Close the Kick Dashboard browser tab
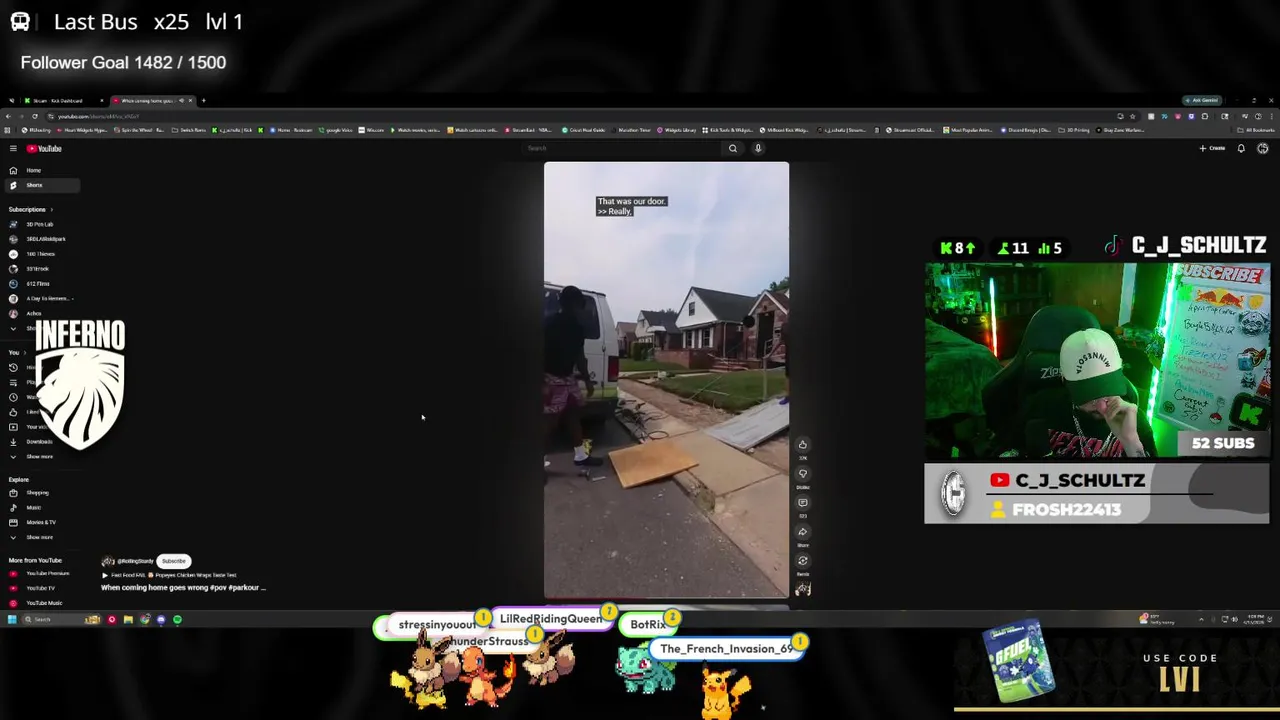This screenshot has height=720, width=1280. [102, 100]
